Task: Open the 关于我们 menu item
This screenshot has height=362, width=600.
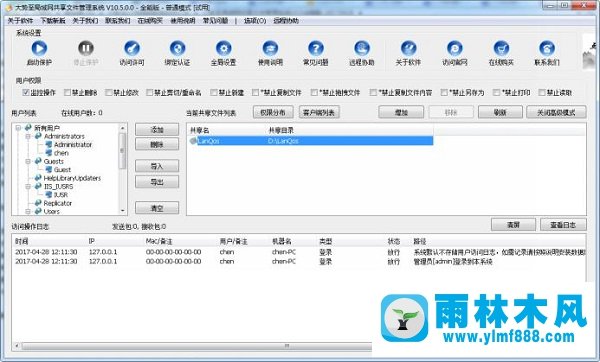Action: pyautogui.click(x=85, y=21)
